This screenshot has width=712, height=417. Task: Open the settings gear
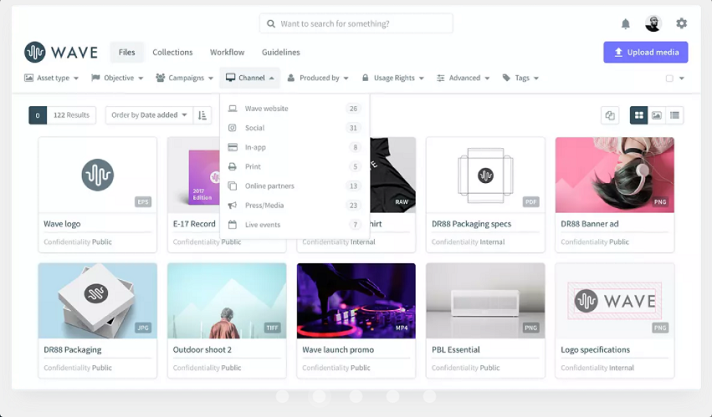click(681, 24)
